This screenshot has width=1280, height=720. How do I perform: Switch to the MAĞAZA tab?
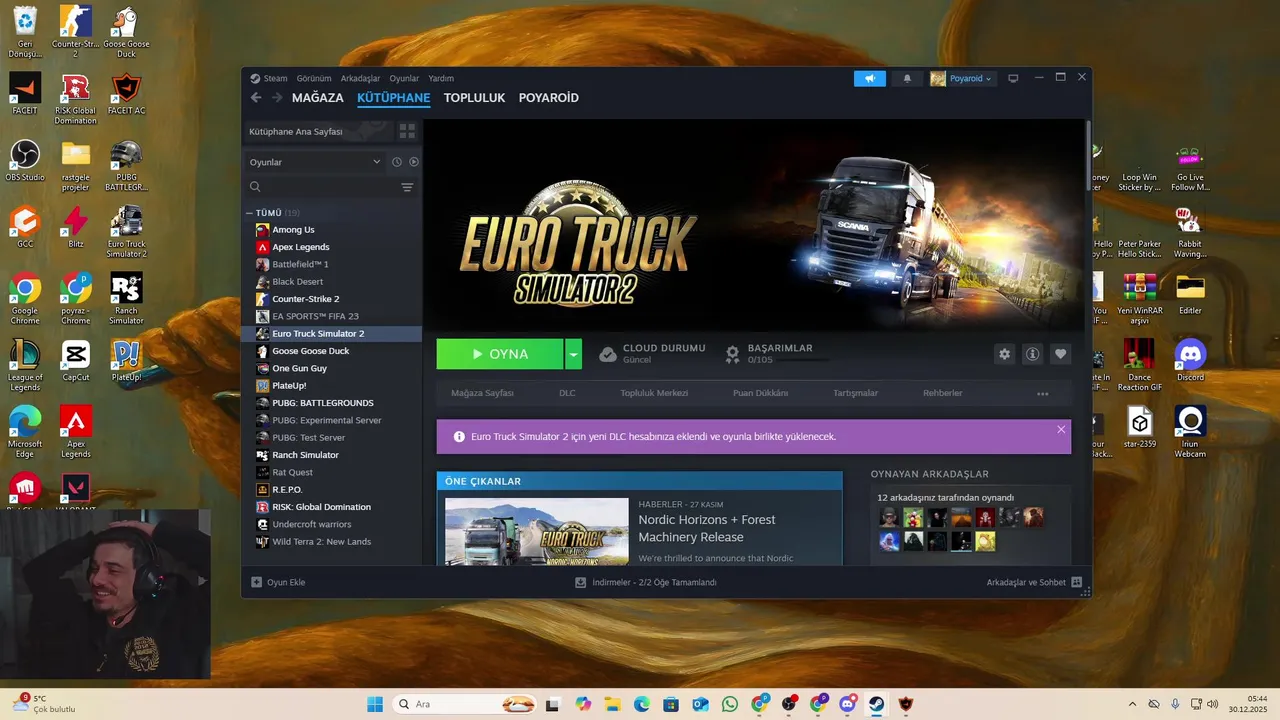tap(318, 98)
